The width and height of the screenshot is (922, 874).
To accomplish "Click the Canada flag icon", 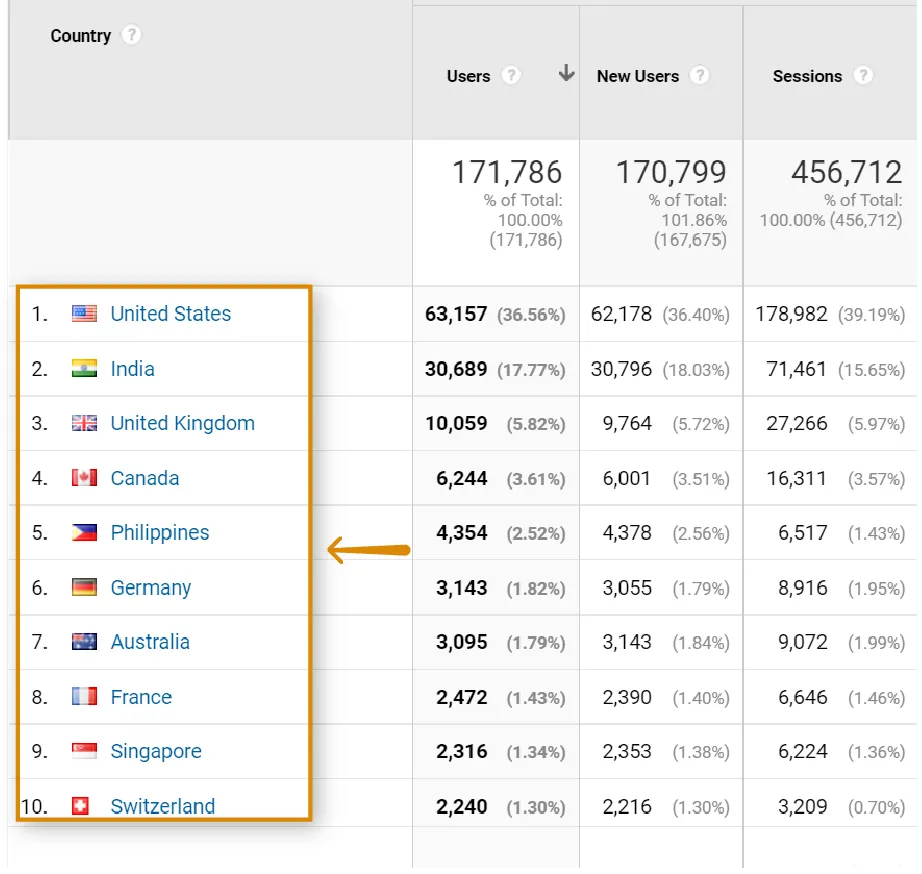I will coord(84,478).
